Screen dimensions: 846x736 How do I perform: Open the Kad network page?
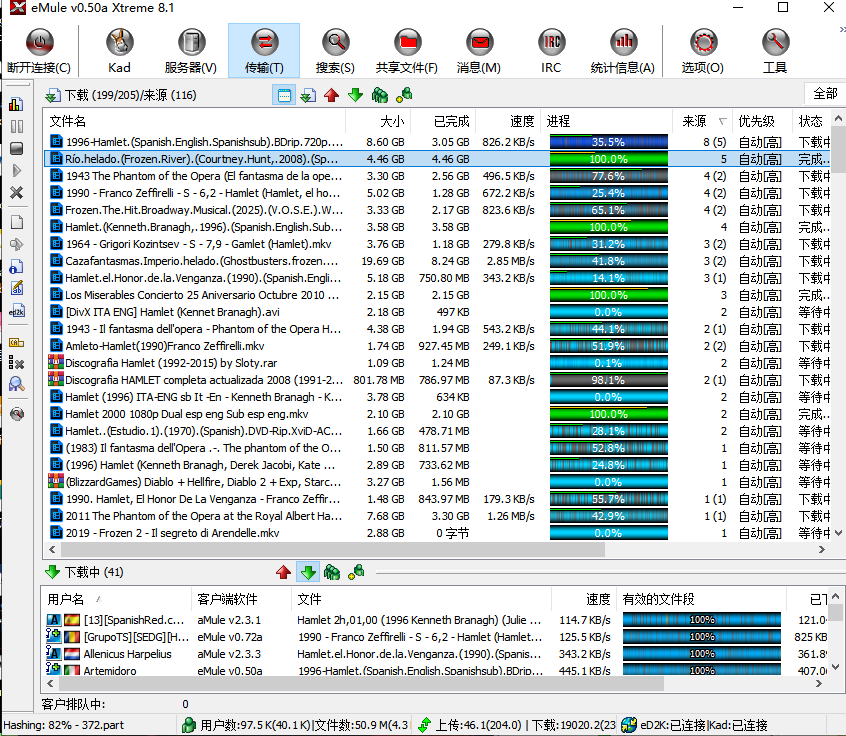pyautogui.click(x=119, y=51)
